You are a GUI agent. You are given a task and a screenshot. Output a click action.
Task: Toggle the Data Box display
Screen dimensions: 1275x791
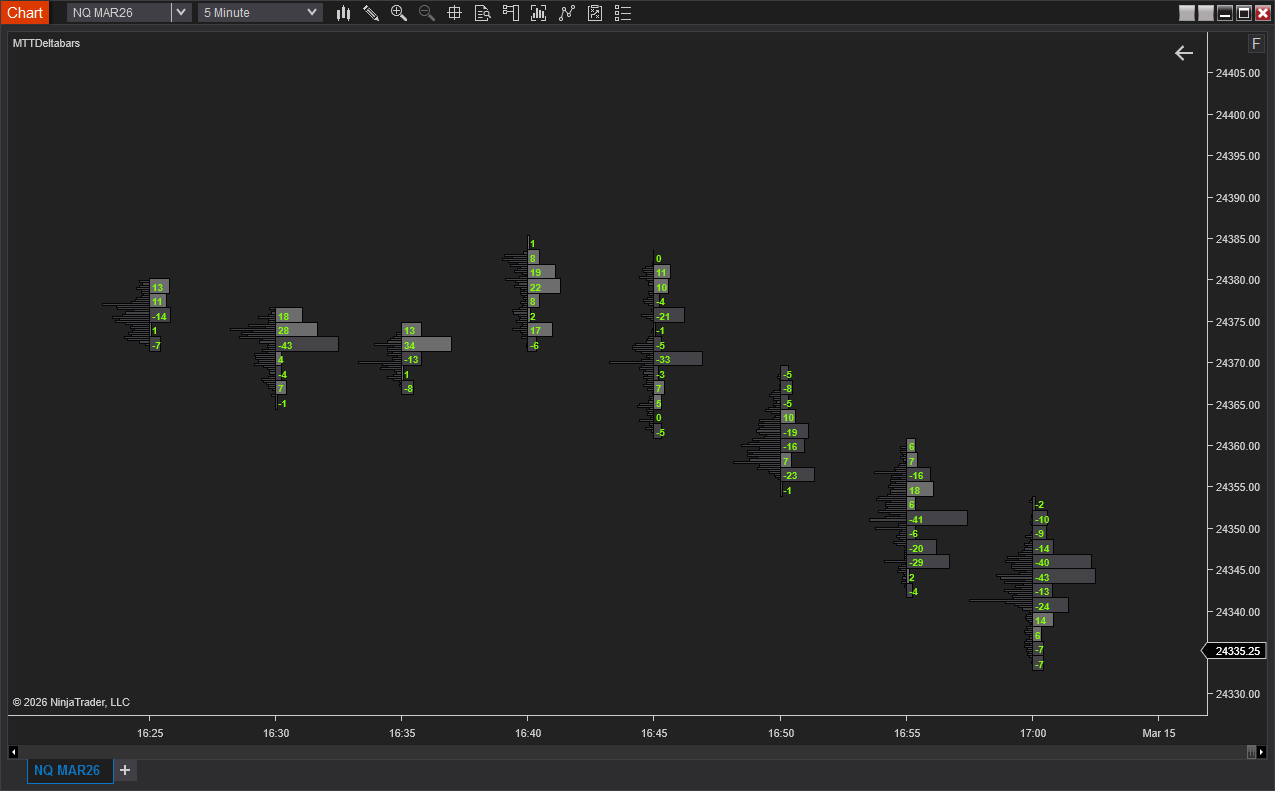pyautogui.click(x=483, y=13)
